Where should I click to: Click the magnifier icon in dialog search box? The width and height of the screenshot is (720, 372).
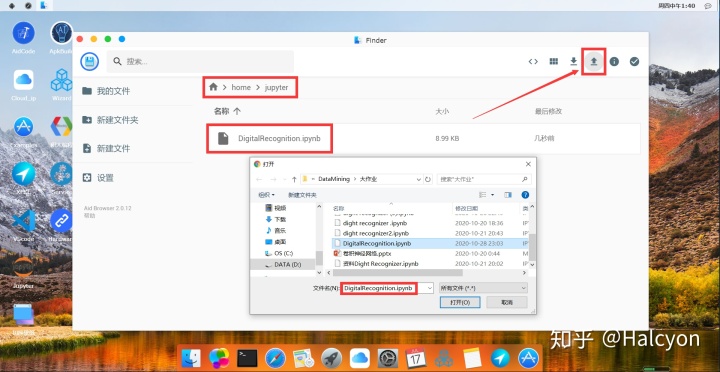coord(524,180)
